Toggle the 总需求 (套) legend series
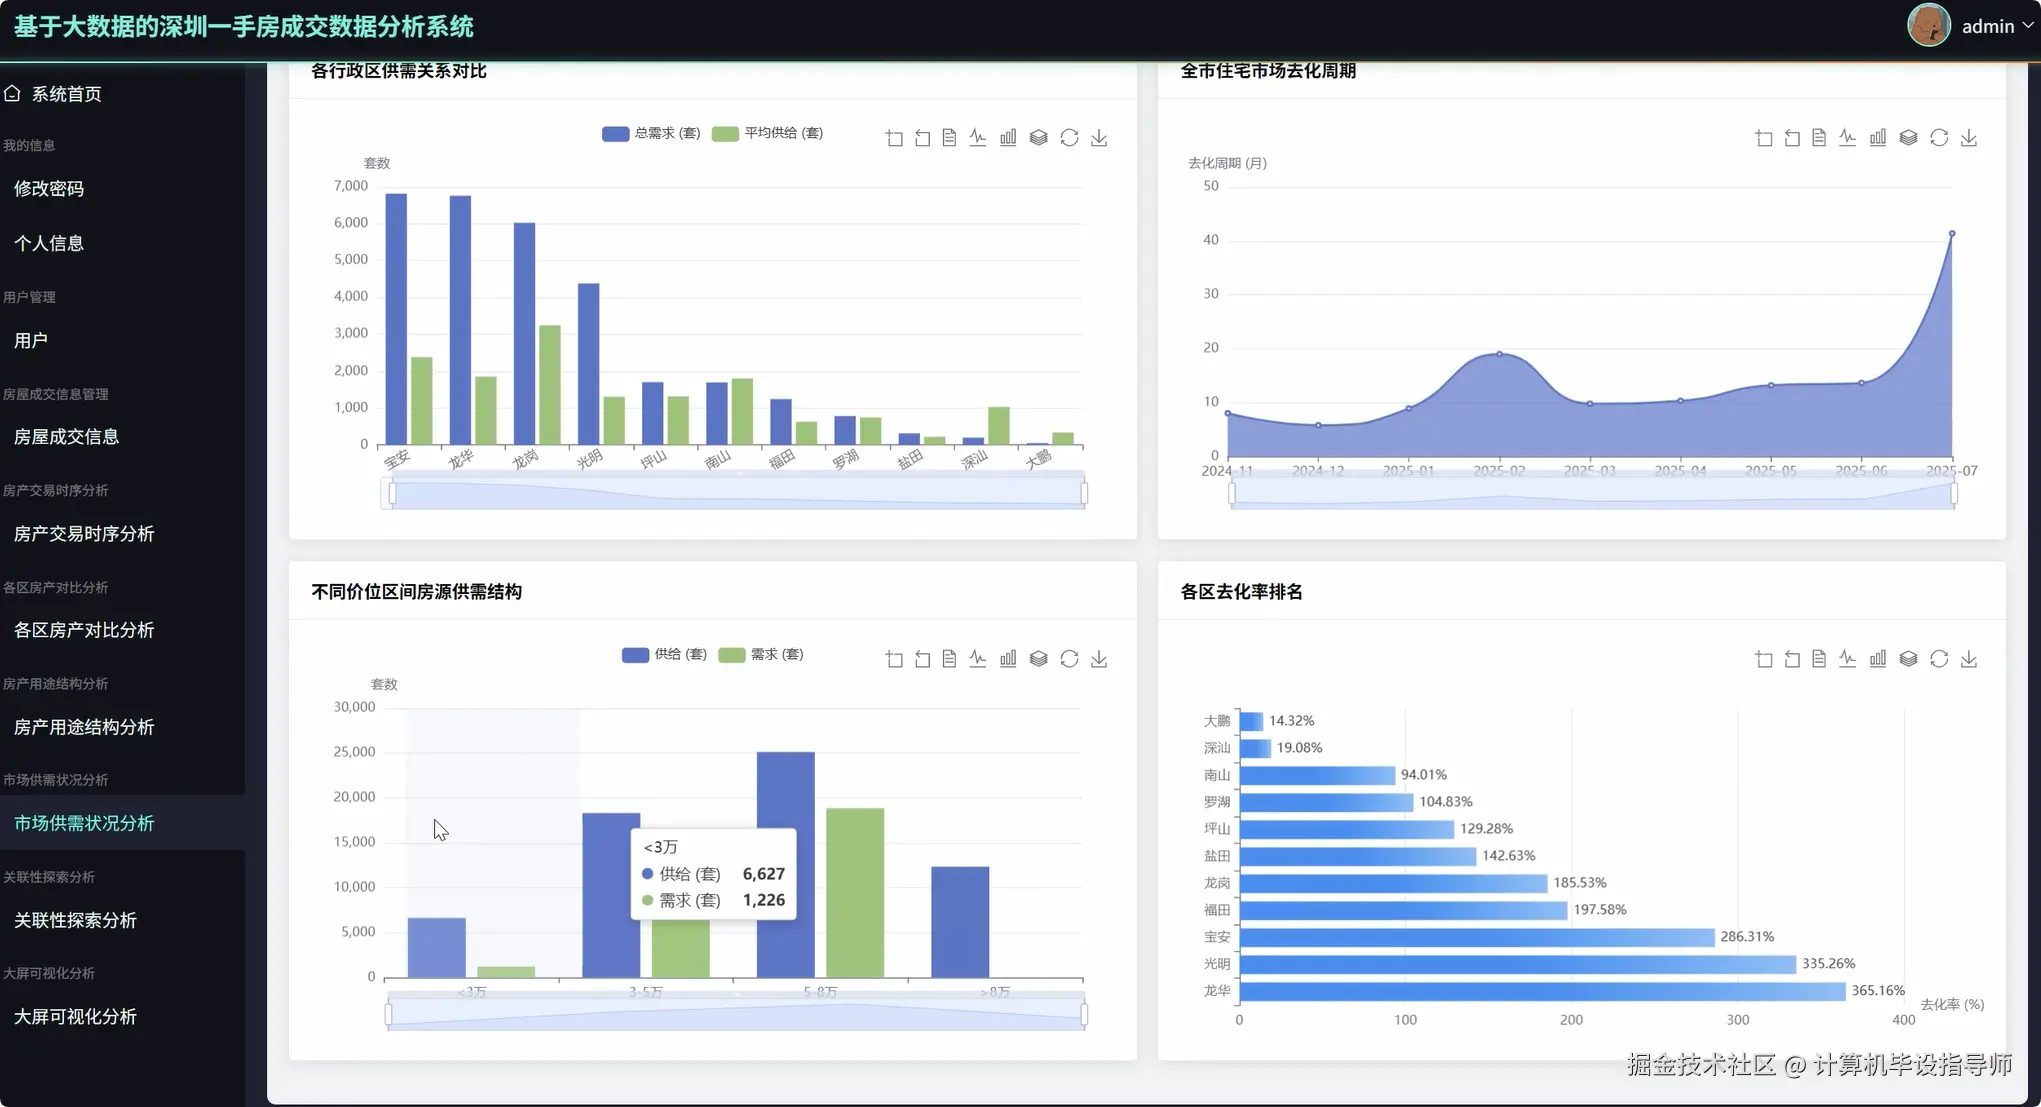 [x=651, y=133]
